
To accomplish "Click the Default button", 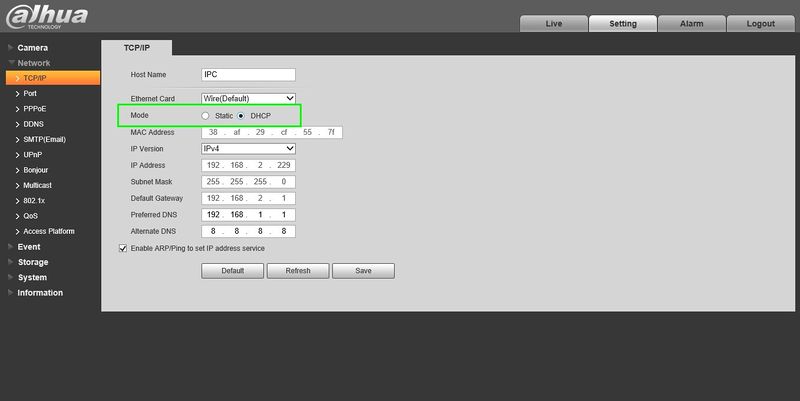I will coord(233,271).
